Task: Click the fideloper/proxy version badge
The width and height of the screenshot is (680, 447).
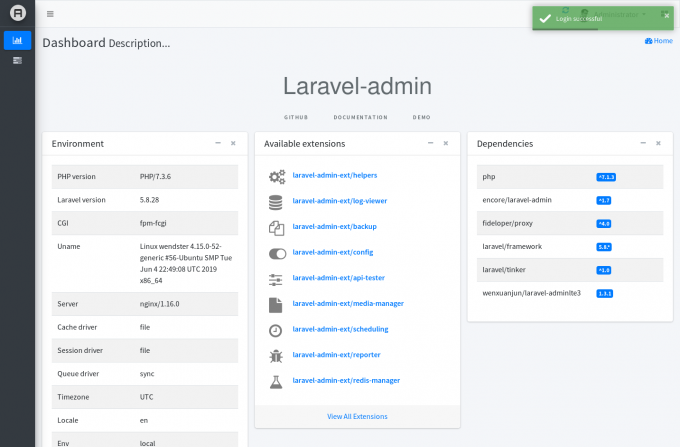Action: click(604, 224)
